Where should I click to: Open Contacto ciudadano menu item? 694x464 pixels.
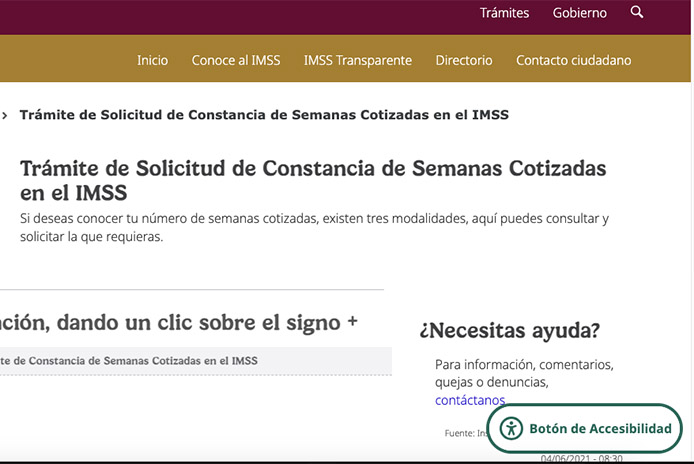573,60
